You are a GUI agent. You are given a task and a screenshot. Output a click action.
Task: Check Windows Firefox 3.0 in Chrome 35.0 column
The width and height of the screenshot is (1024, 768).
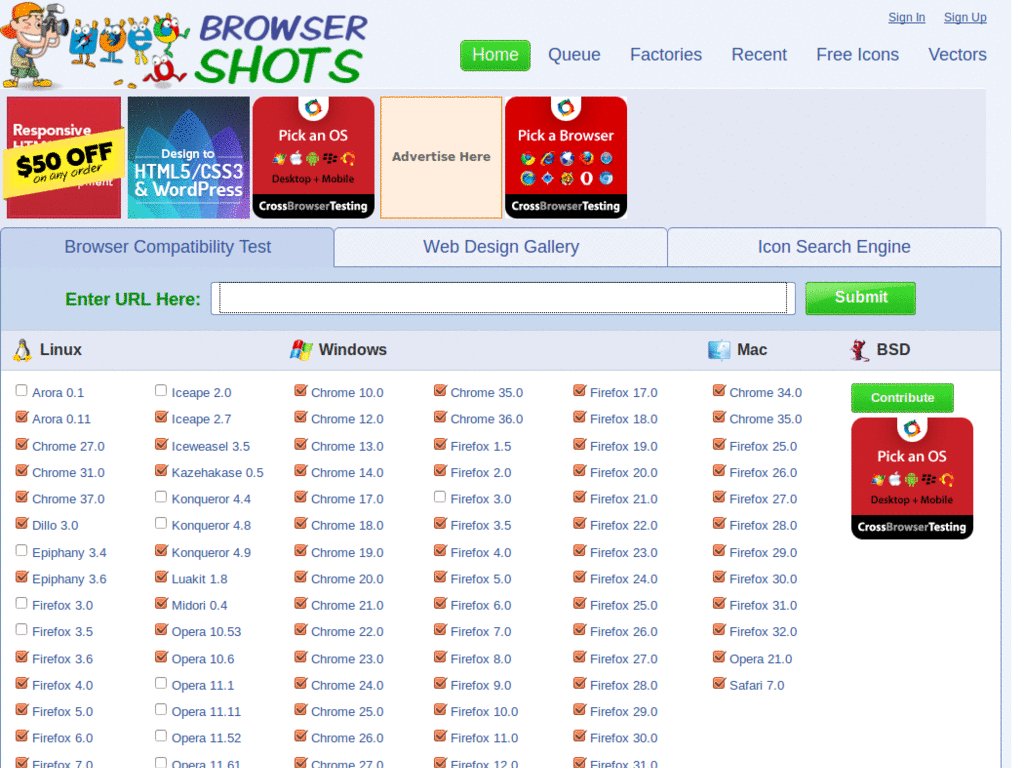[440, 497]
